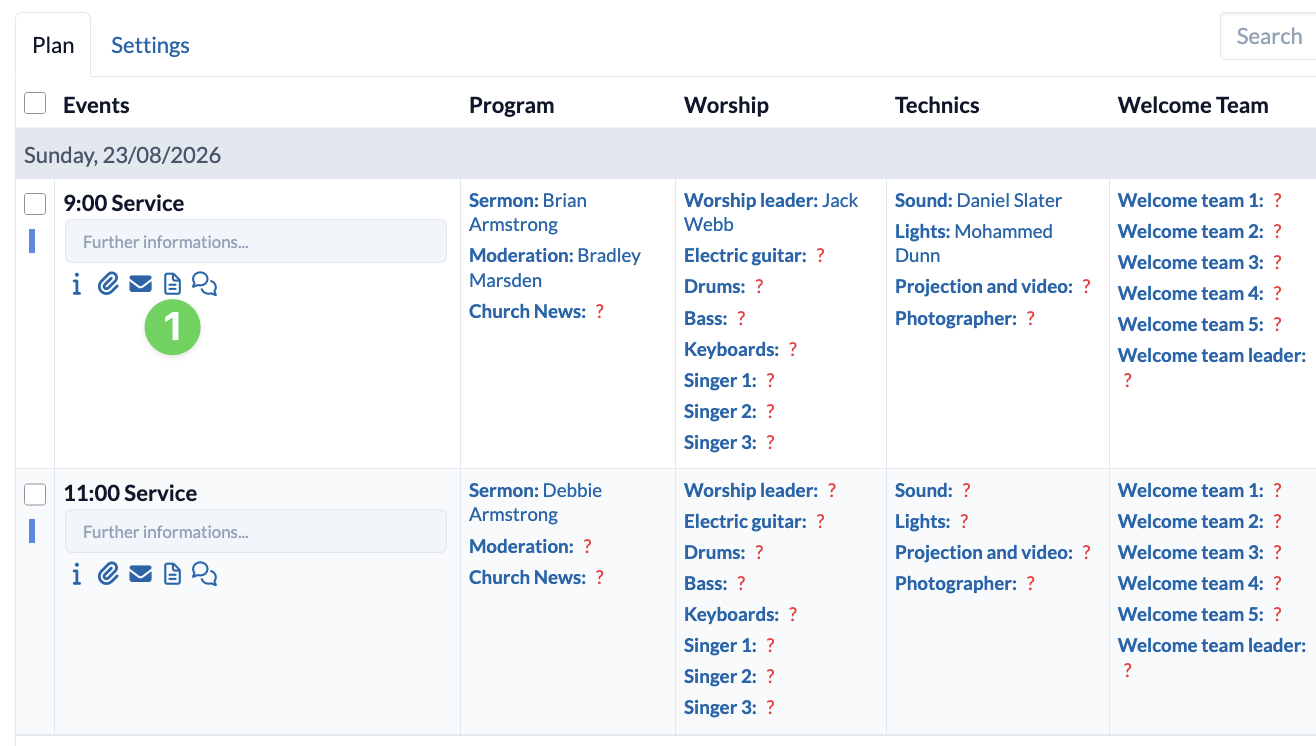The width and height of the screenshot is (1316, 746).
Task: Assign Welcome team leader for 9:00 Service
Action: (x=1212, y=367)
